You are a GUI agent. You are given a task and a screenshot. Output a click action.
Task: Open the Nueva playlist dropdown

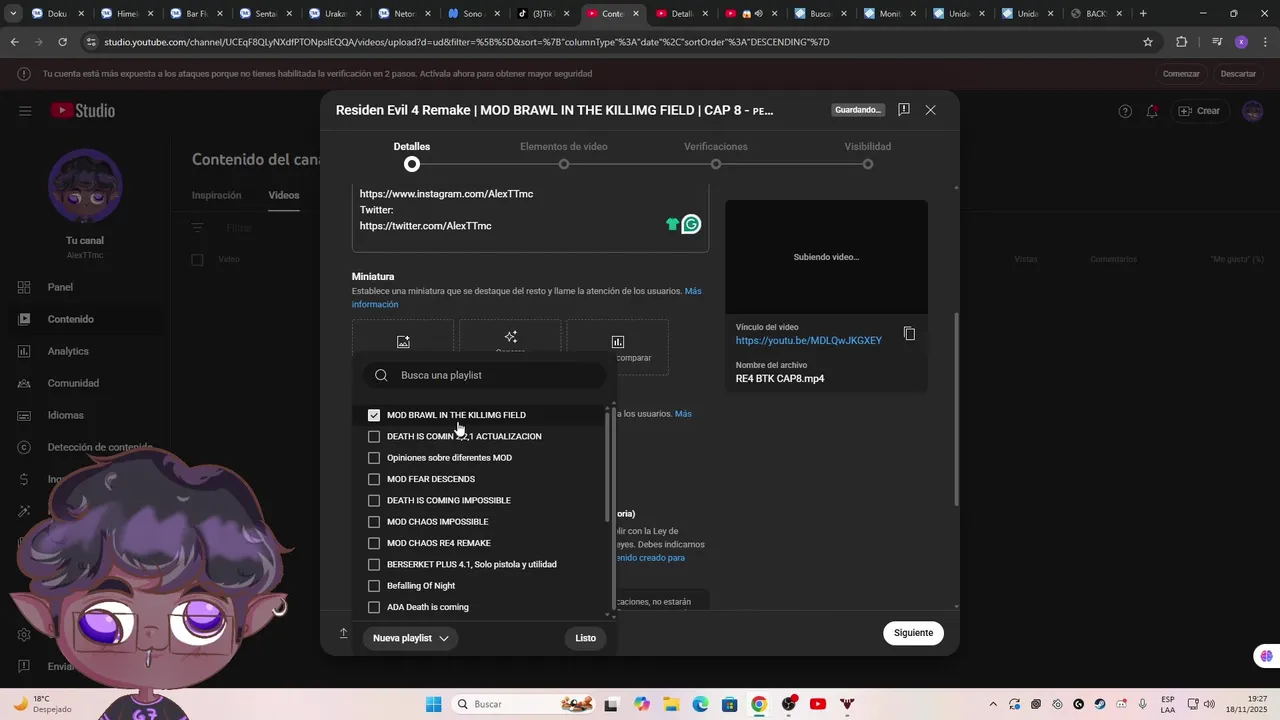[410, 638]
